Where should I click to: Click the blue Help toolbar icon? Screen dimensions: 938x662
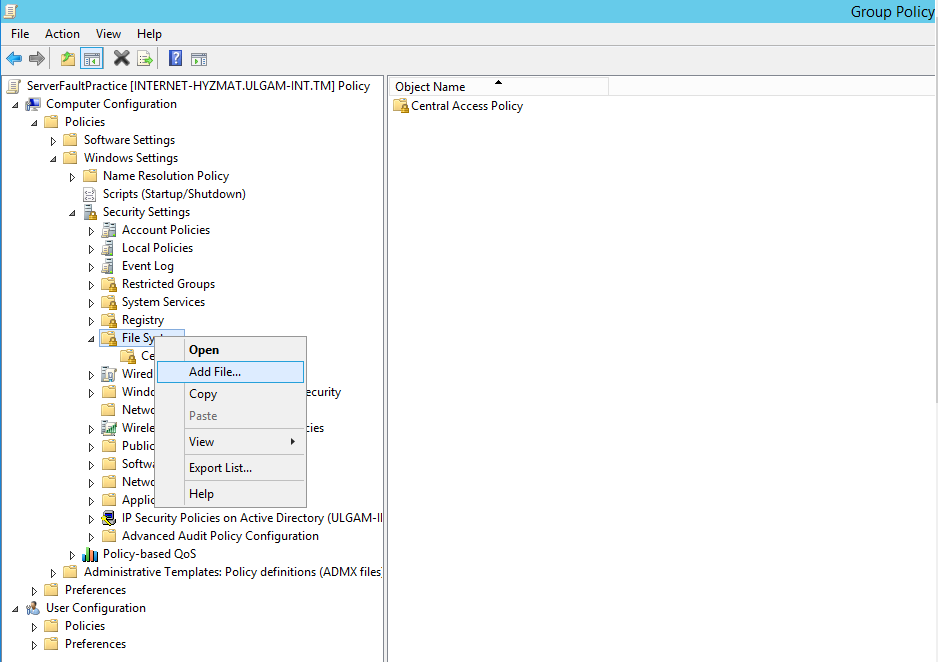click(x=175, y=59)
